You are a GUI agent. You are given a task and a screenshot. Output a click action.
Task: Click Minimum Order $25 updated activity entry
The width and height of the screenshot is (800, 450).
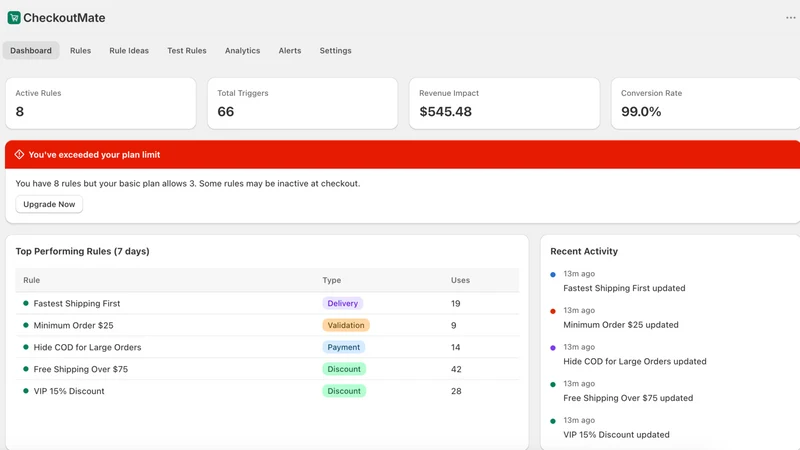(621, 325)
